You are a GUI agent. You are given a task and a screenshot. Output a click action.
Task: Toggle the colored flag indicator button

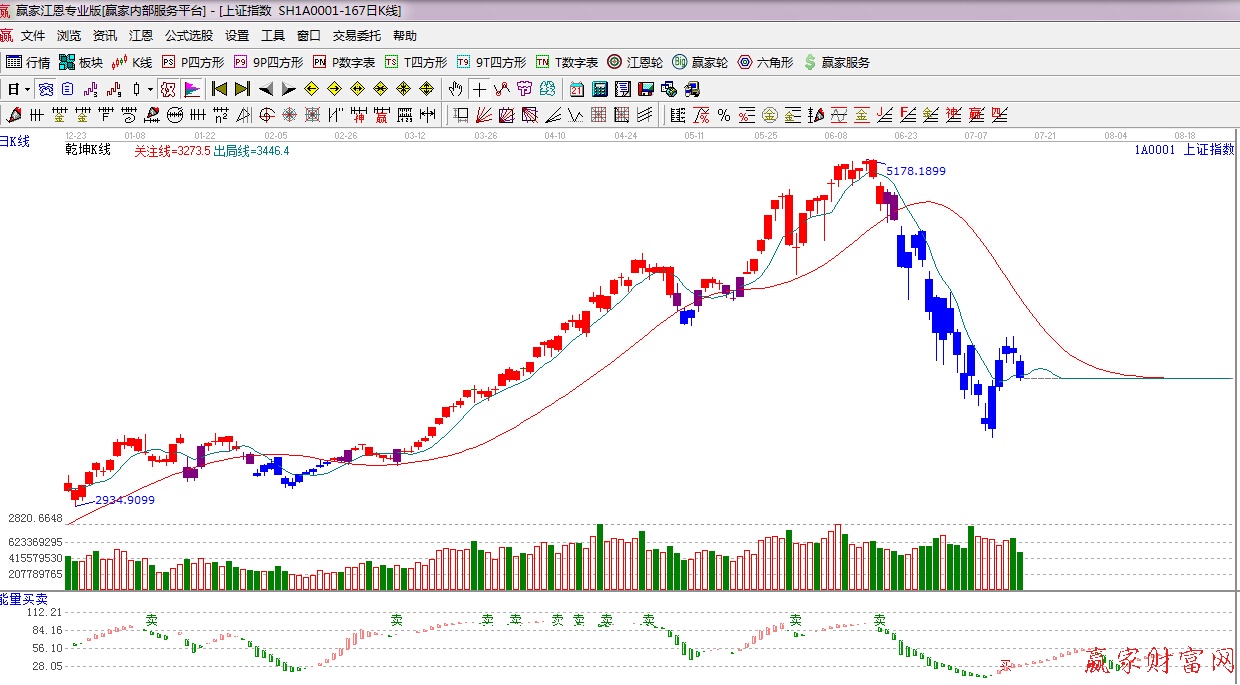point(191,89)
